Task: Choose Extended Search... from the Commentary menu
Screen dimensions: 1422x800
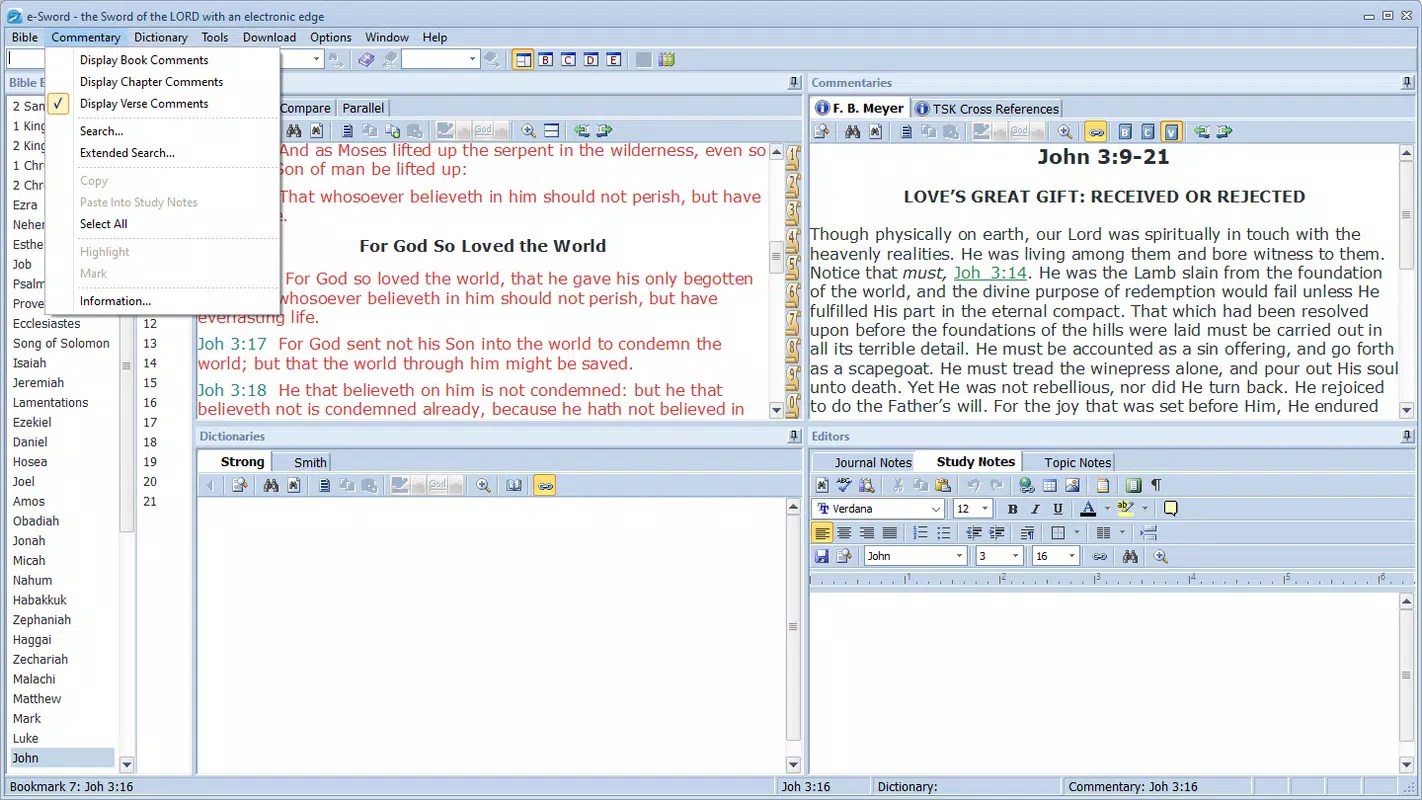Action: (x=127, y=153)
